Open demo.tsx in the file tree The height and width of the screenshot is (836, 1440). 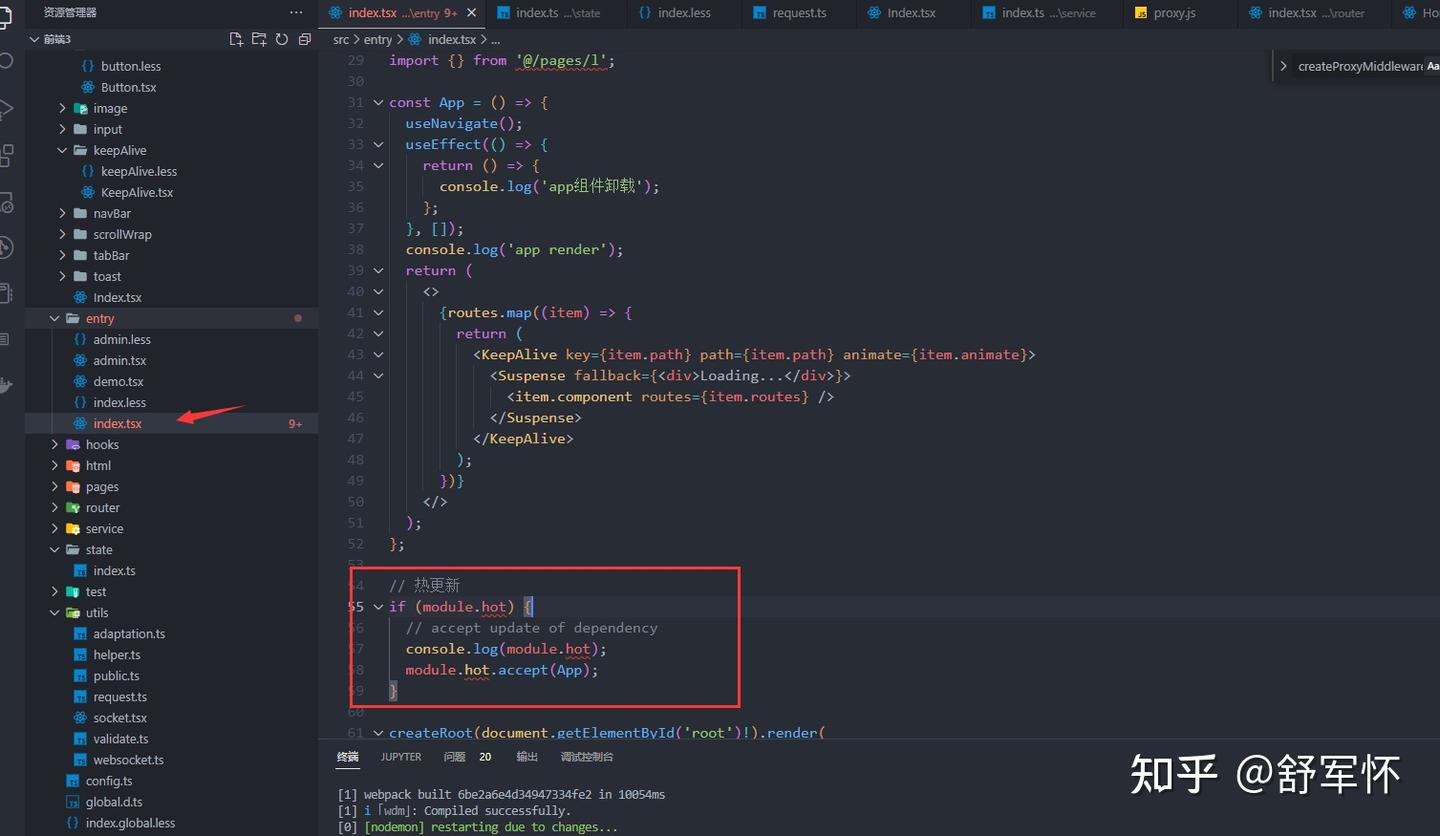tap(119, 381)
